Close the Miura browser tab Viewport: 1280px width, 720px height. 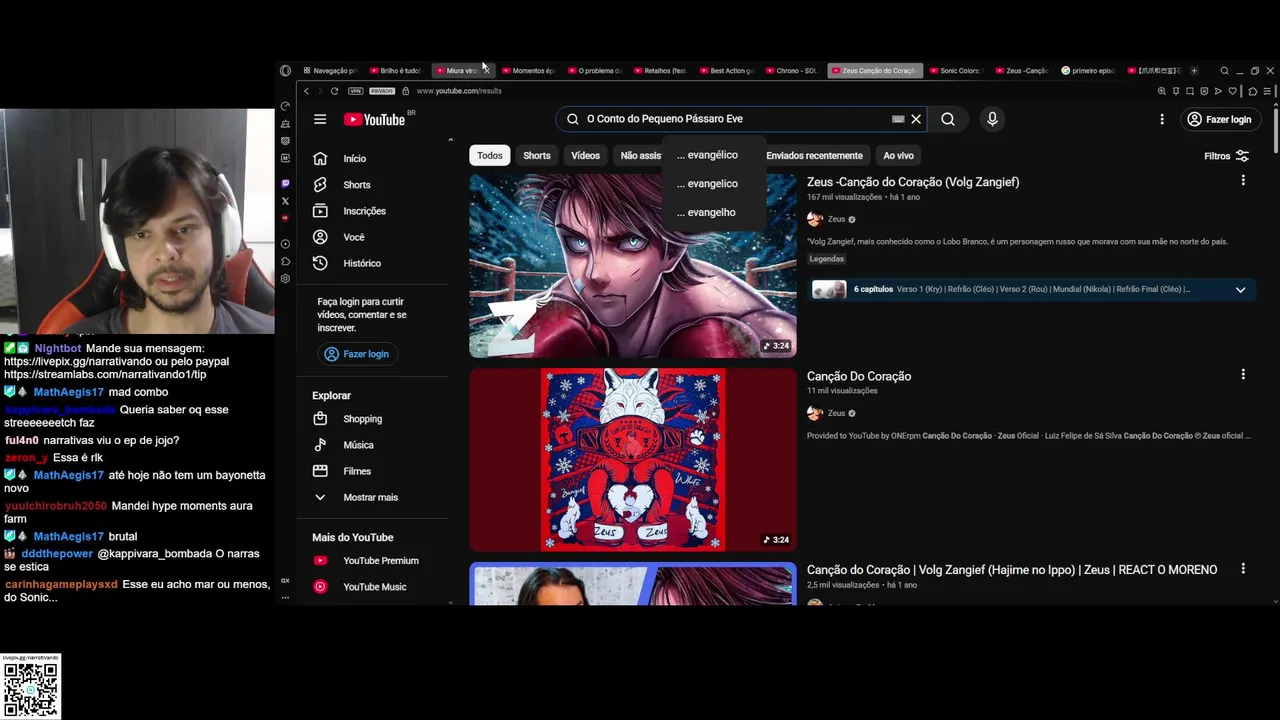click(x=486, y=71)
